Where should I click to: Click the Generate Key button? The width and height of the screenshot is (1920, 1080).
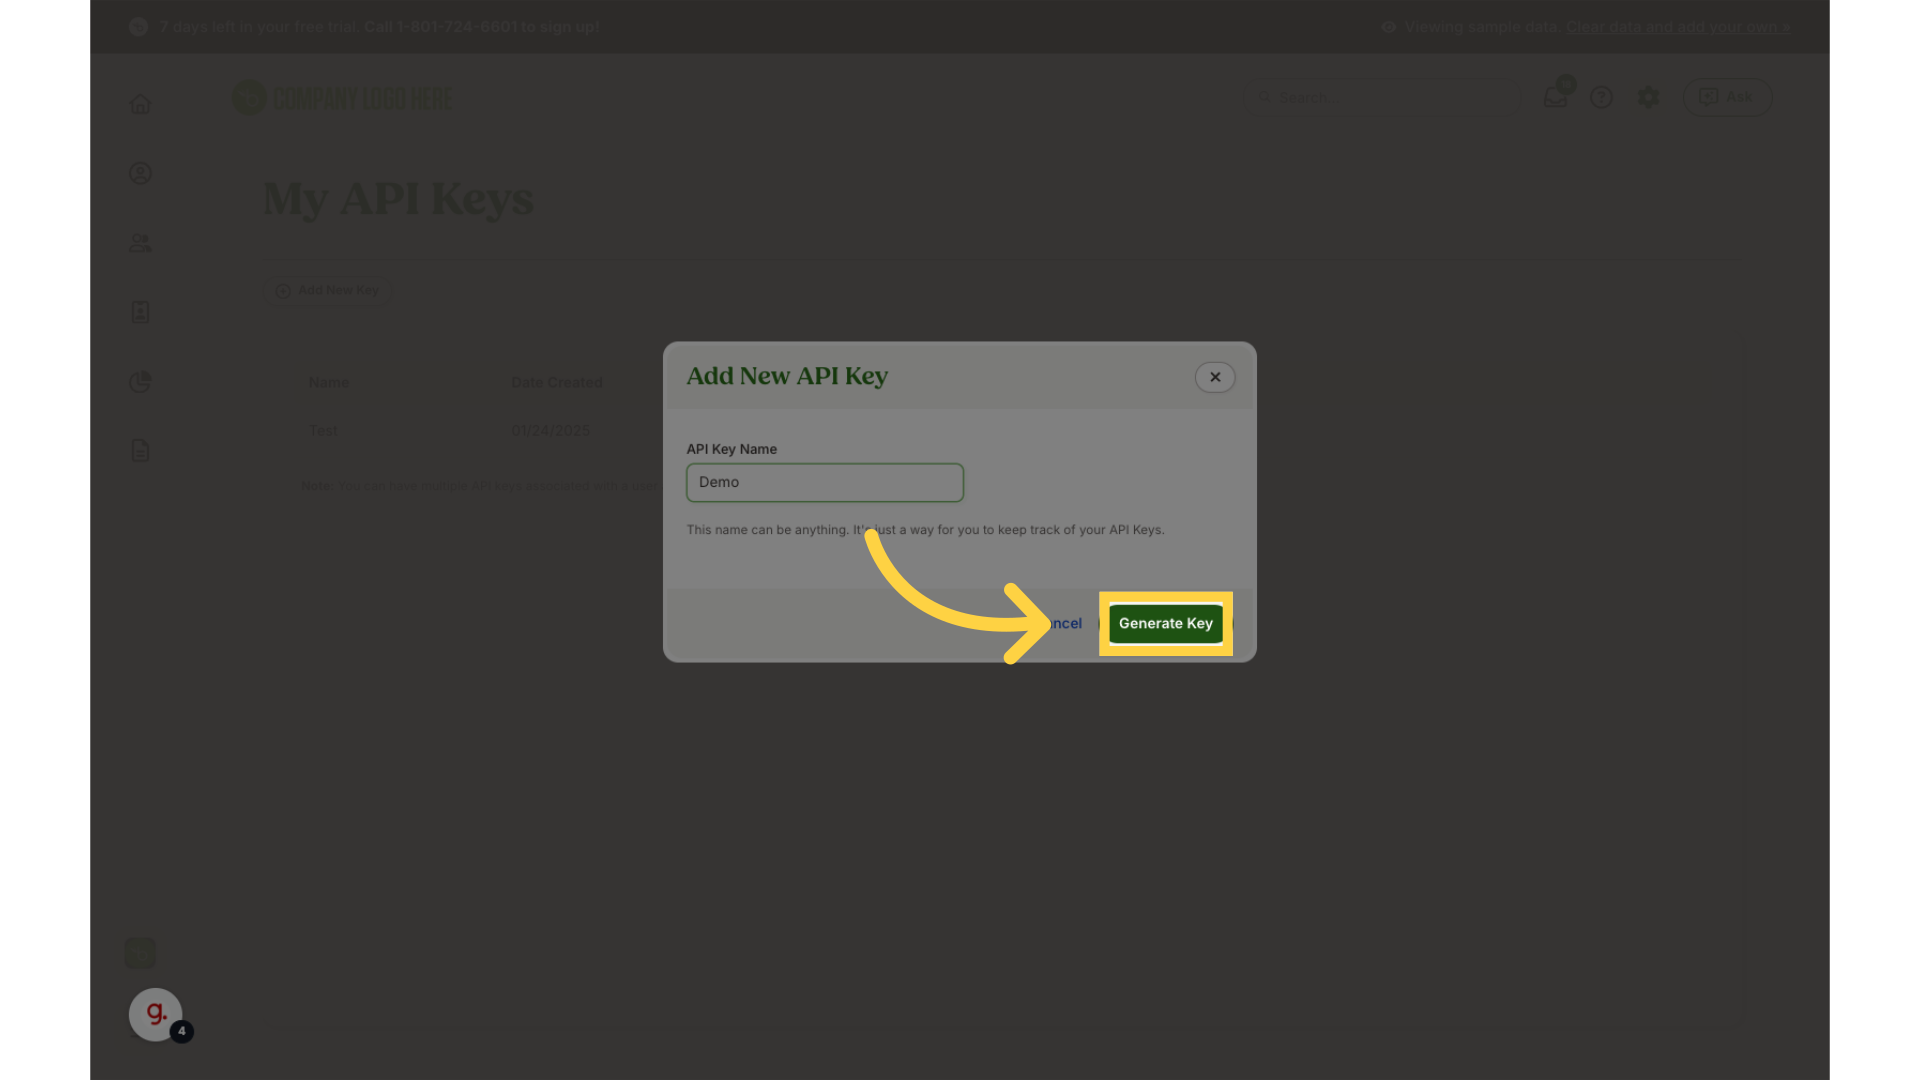coord(1165,623)
